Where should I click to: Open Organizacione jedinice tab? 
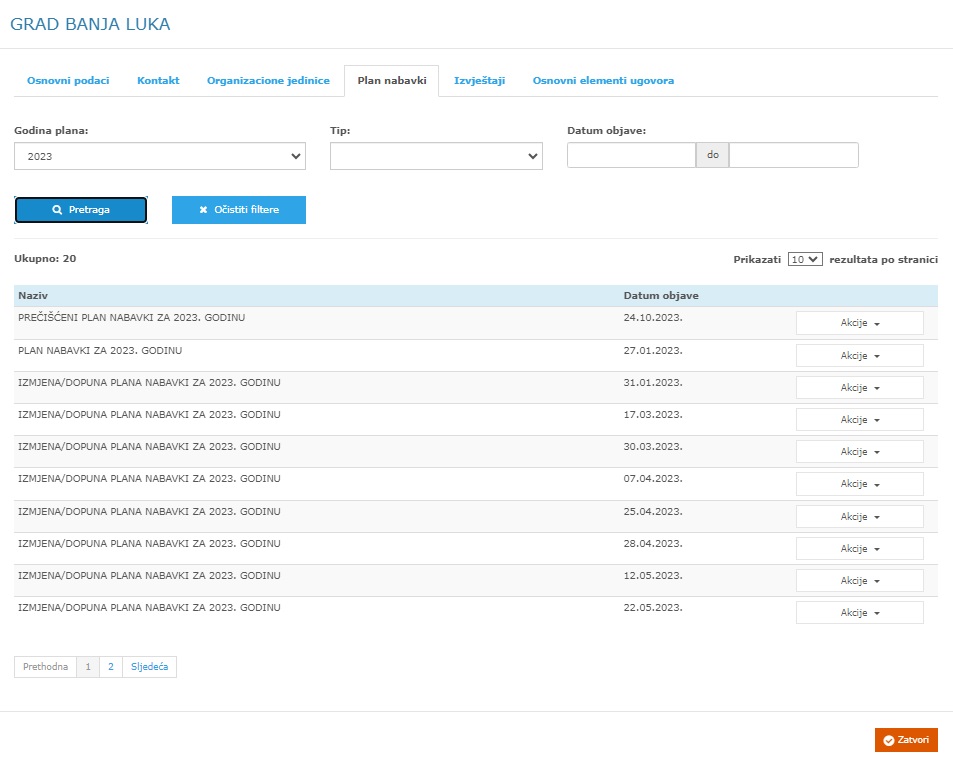tap(268, 80)
